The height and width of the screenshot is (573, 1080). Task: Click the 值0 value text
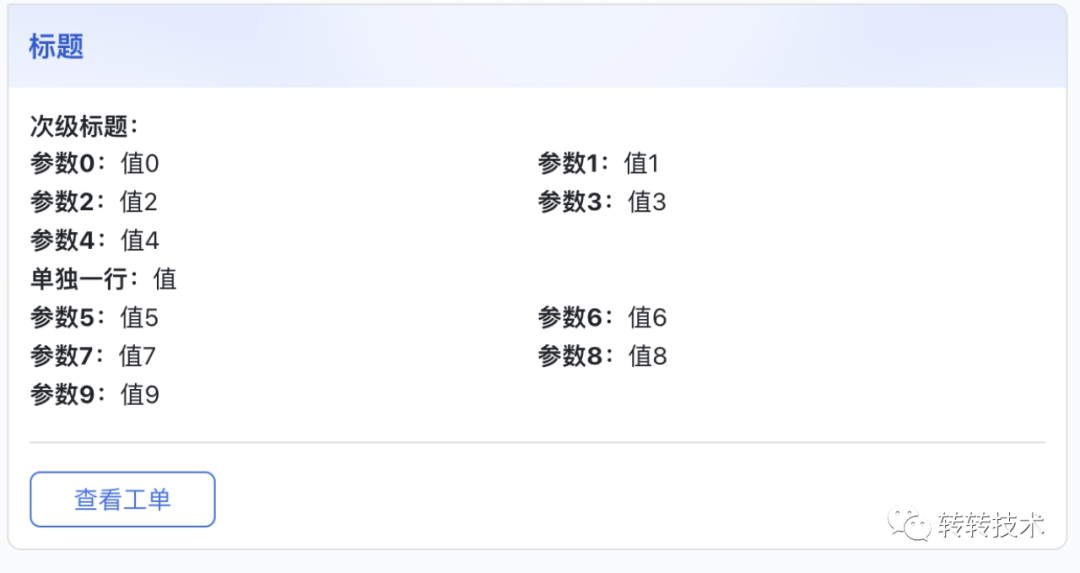point(140,164)
